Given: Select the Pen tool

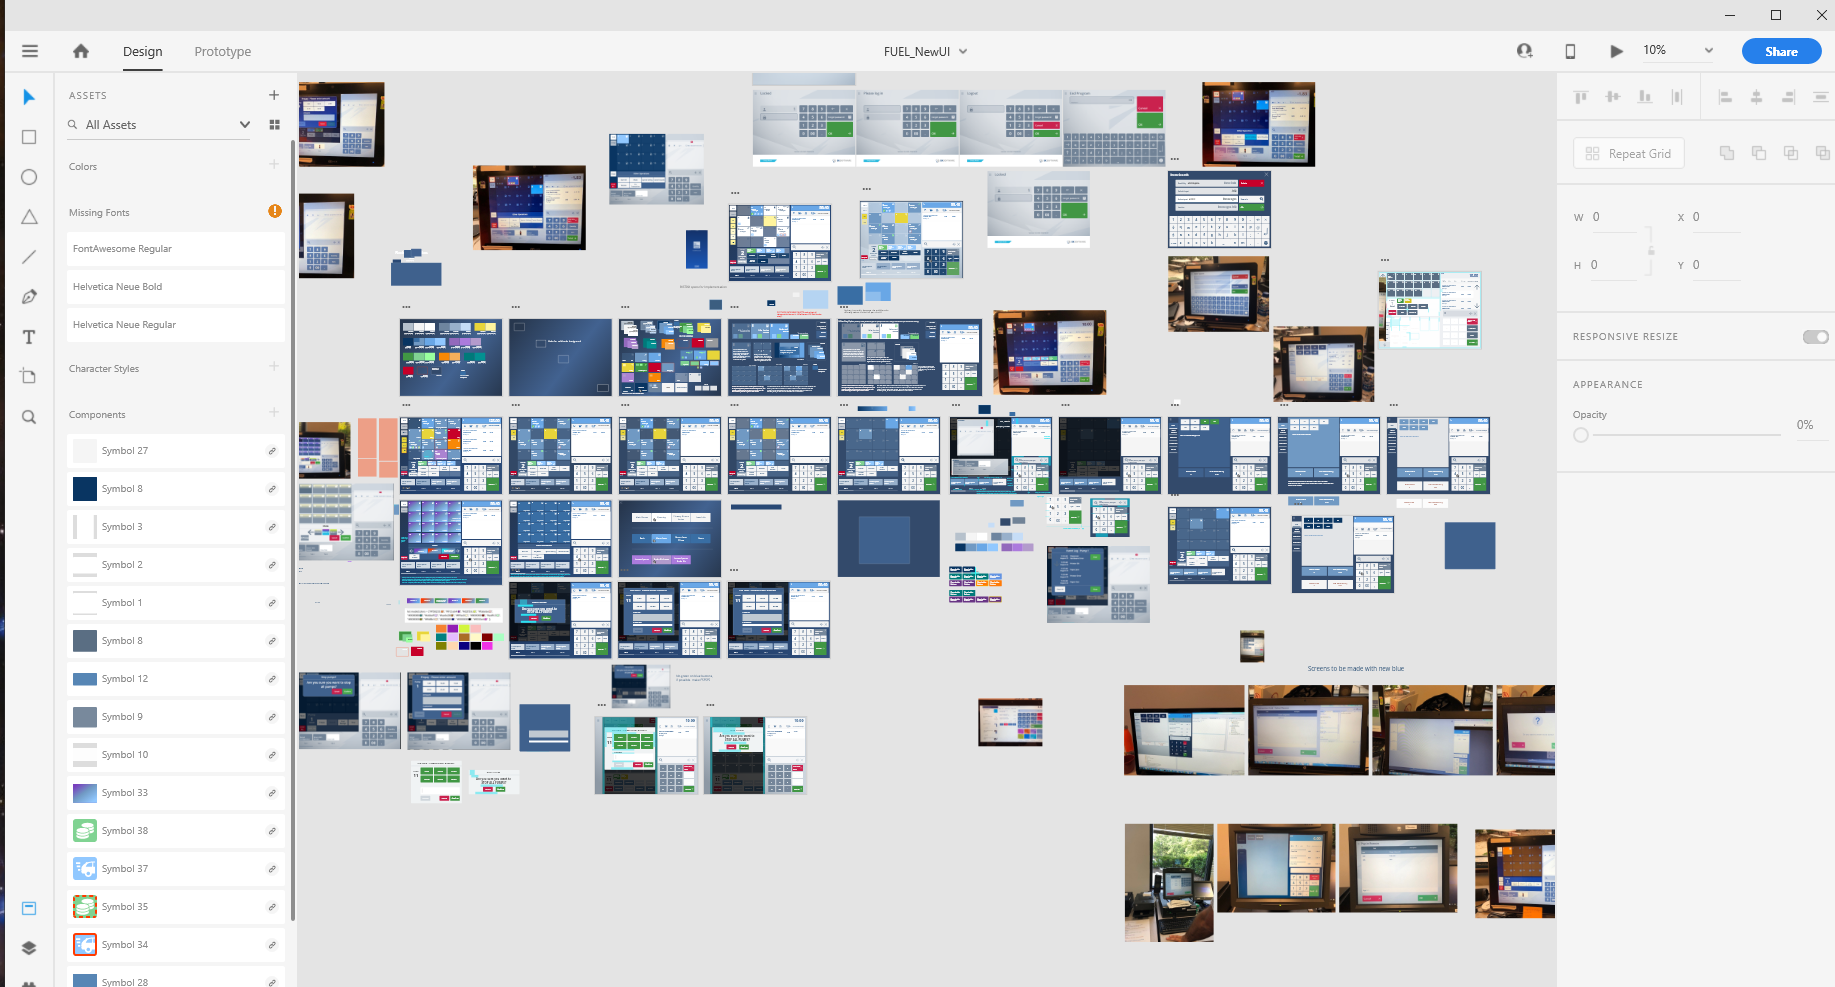Looking at the screenshot, I should click(29, 297).
